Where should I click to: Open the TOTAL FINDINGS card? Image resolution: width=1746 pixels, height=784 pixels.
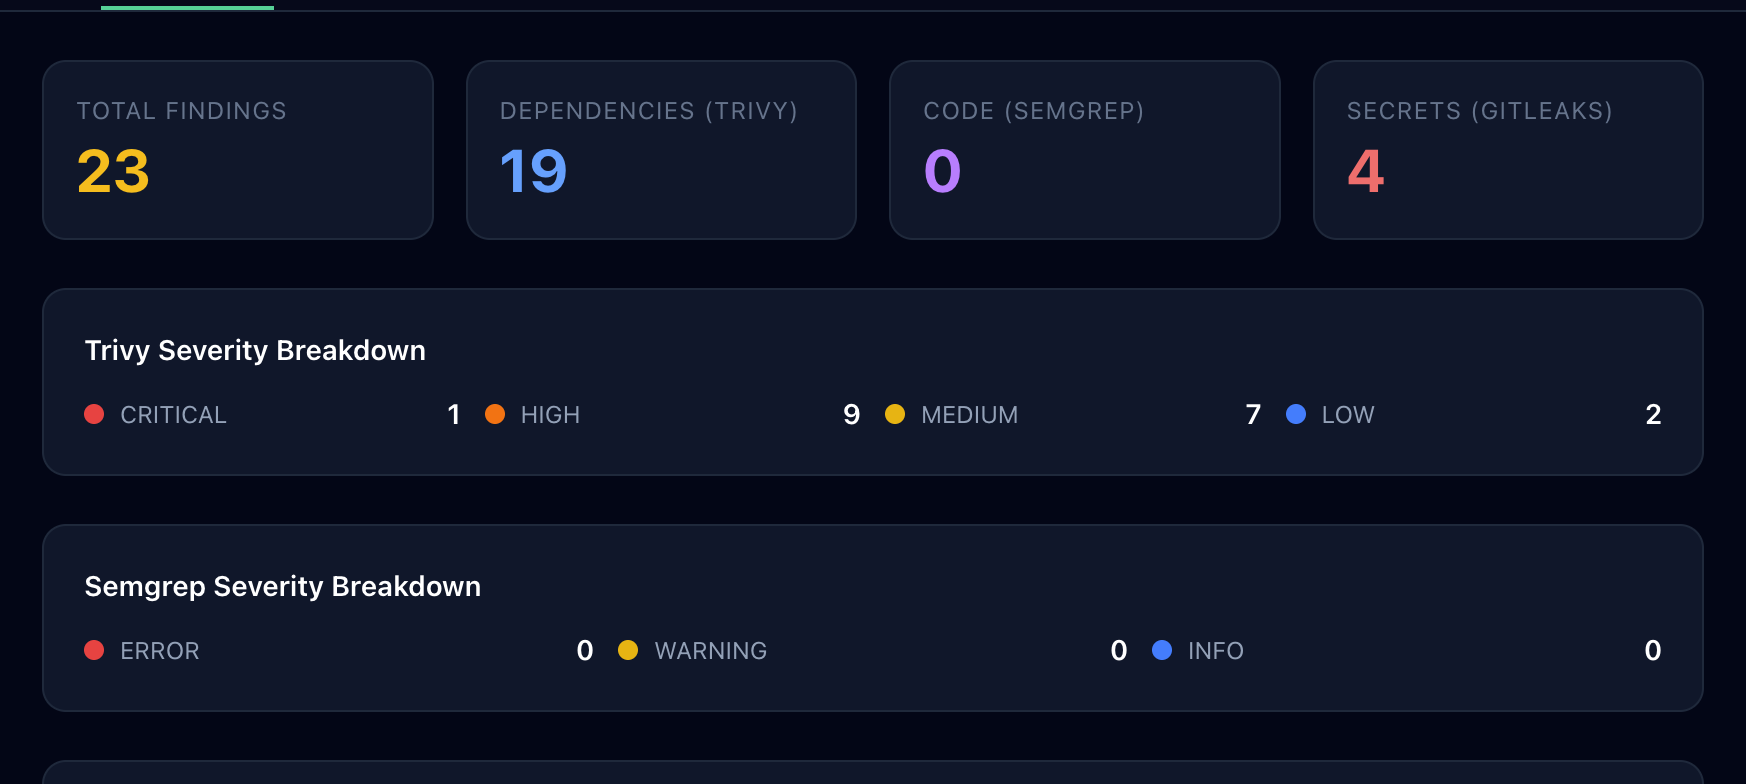pos(237,150)
